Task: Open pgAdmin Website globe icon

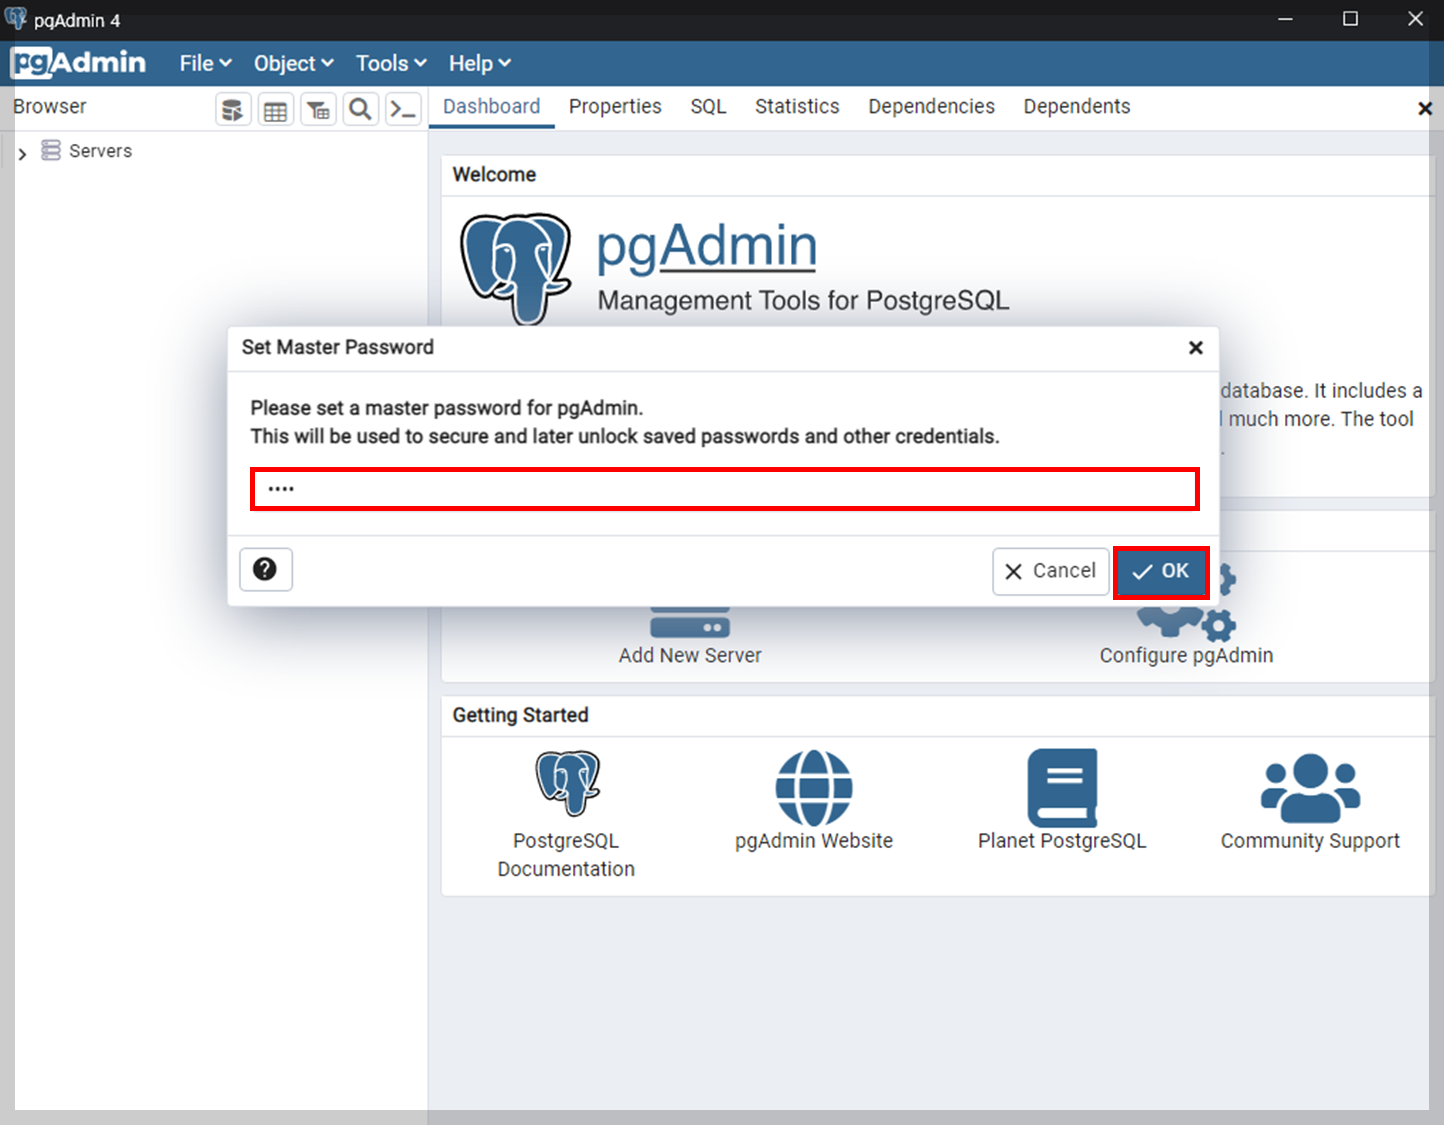Action: [814, 787]
